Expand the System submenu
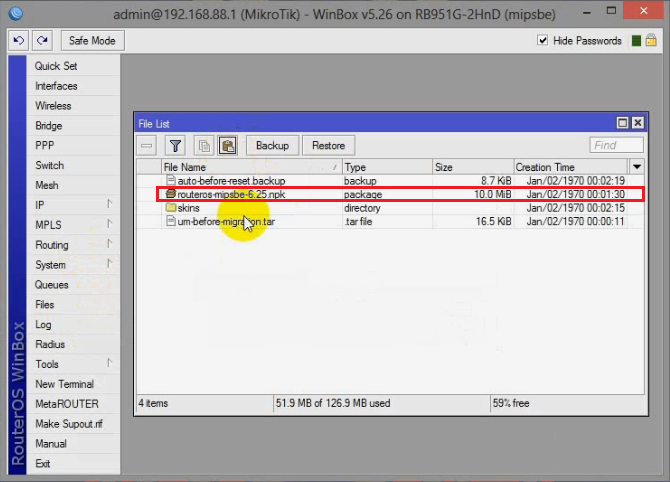 click(73, 265)
